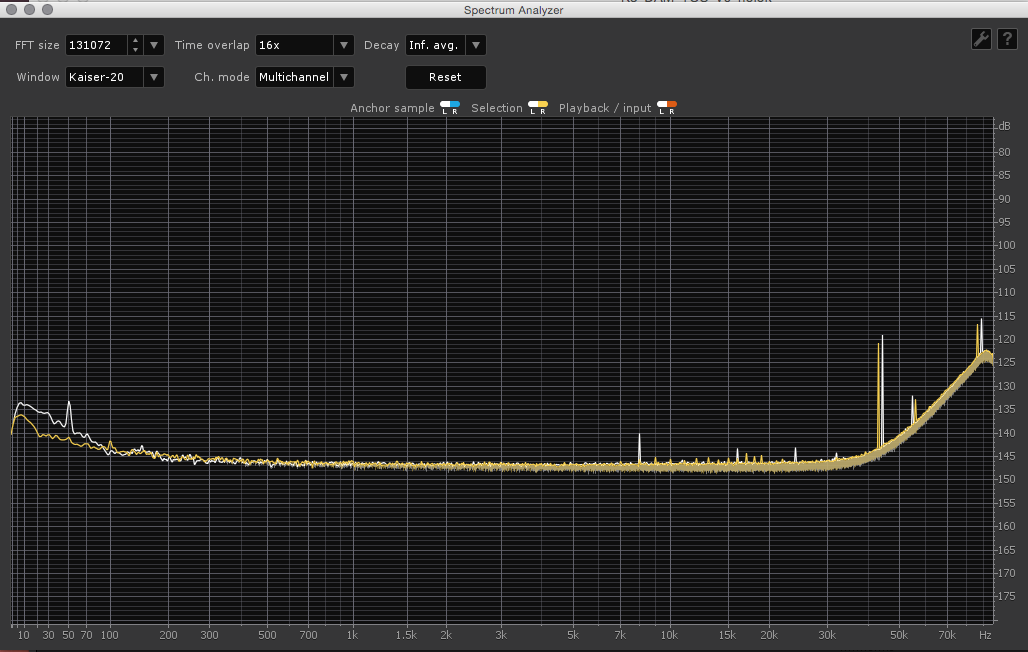This screenshot has width=1028, height=652.
Task: Click the 100 Hz frequency axis label
Action: (x=109, y=635)
